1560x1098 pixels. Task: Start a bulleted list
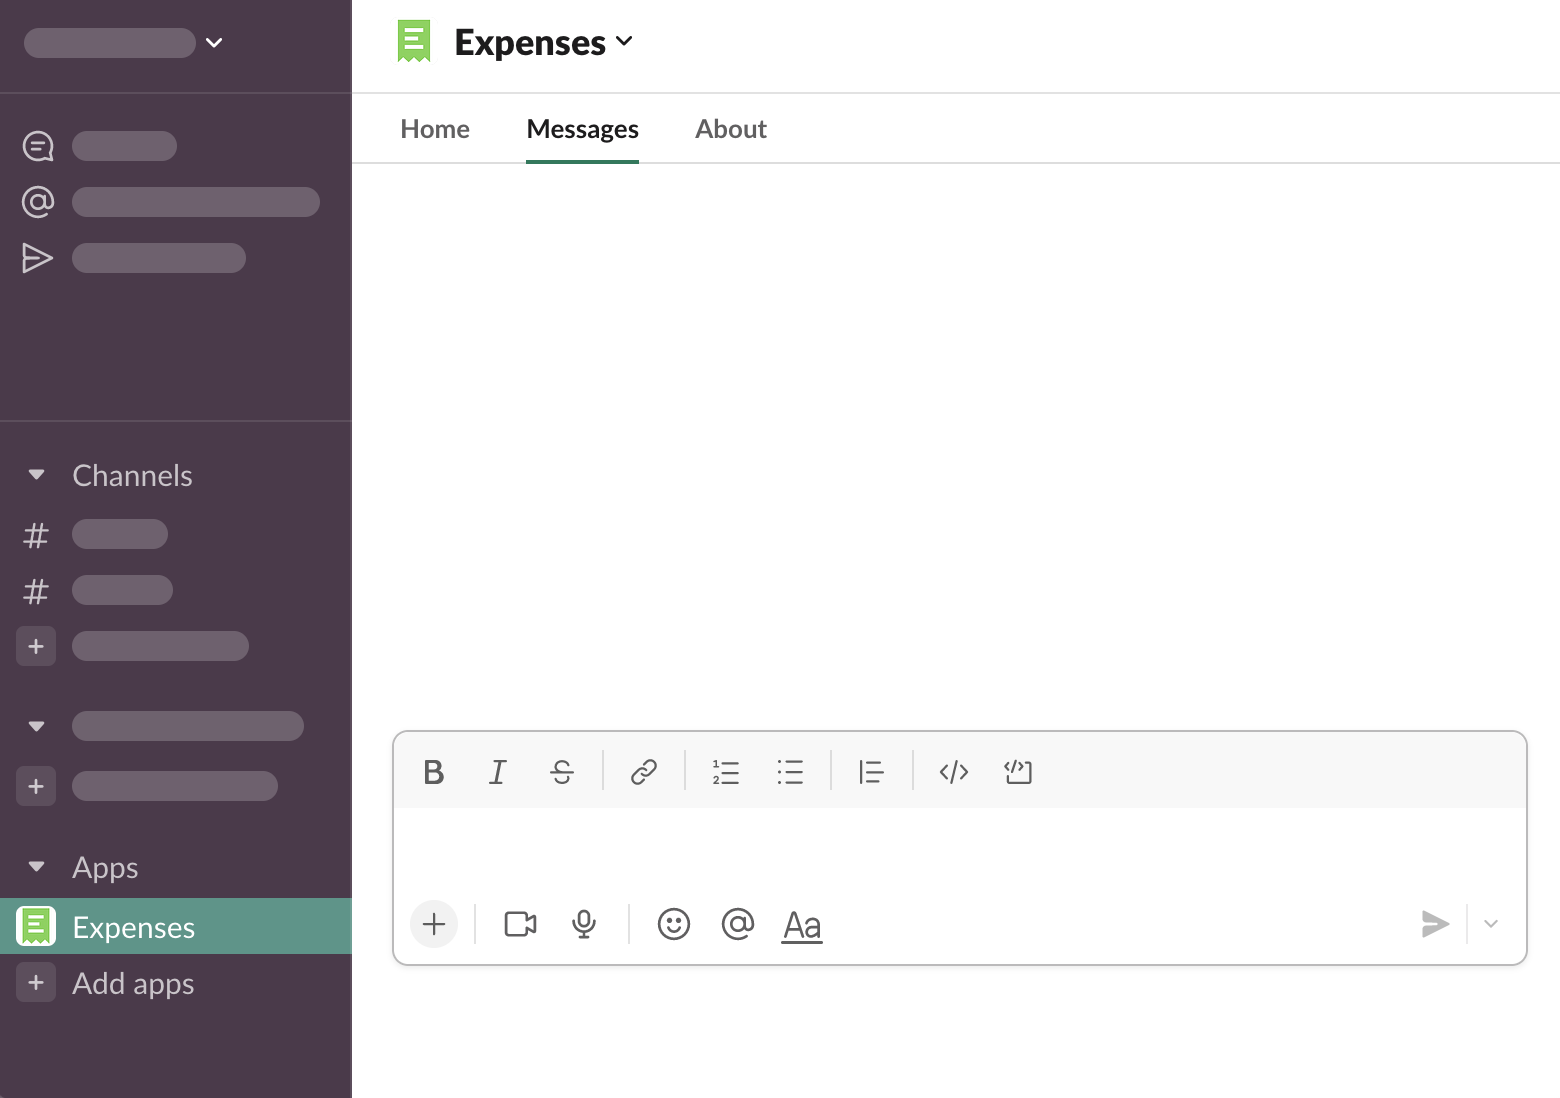coord(790,772)
